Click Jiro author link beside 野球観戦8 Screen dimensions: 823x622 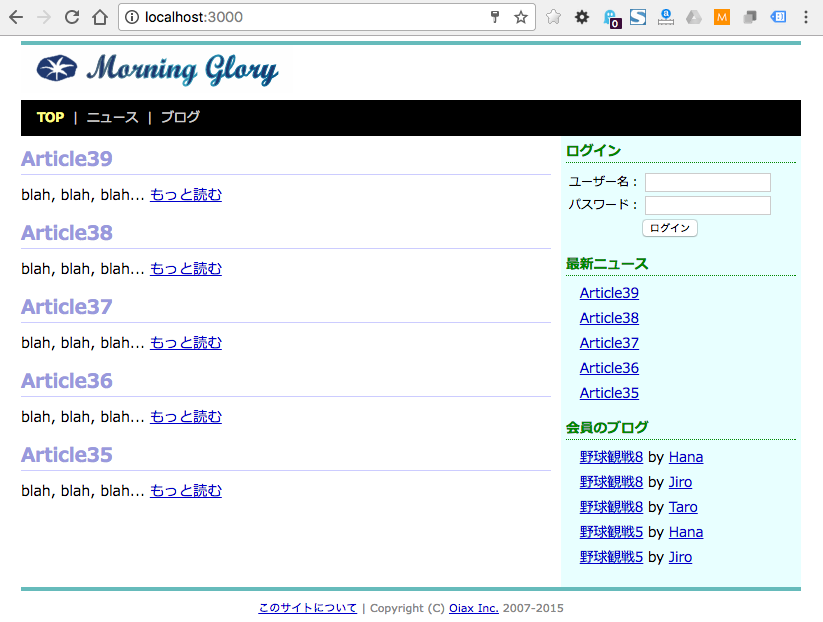pyautogui.click(x=680, y=482)
